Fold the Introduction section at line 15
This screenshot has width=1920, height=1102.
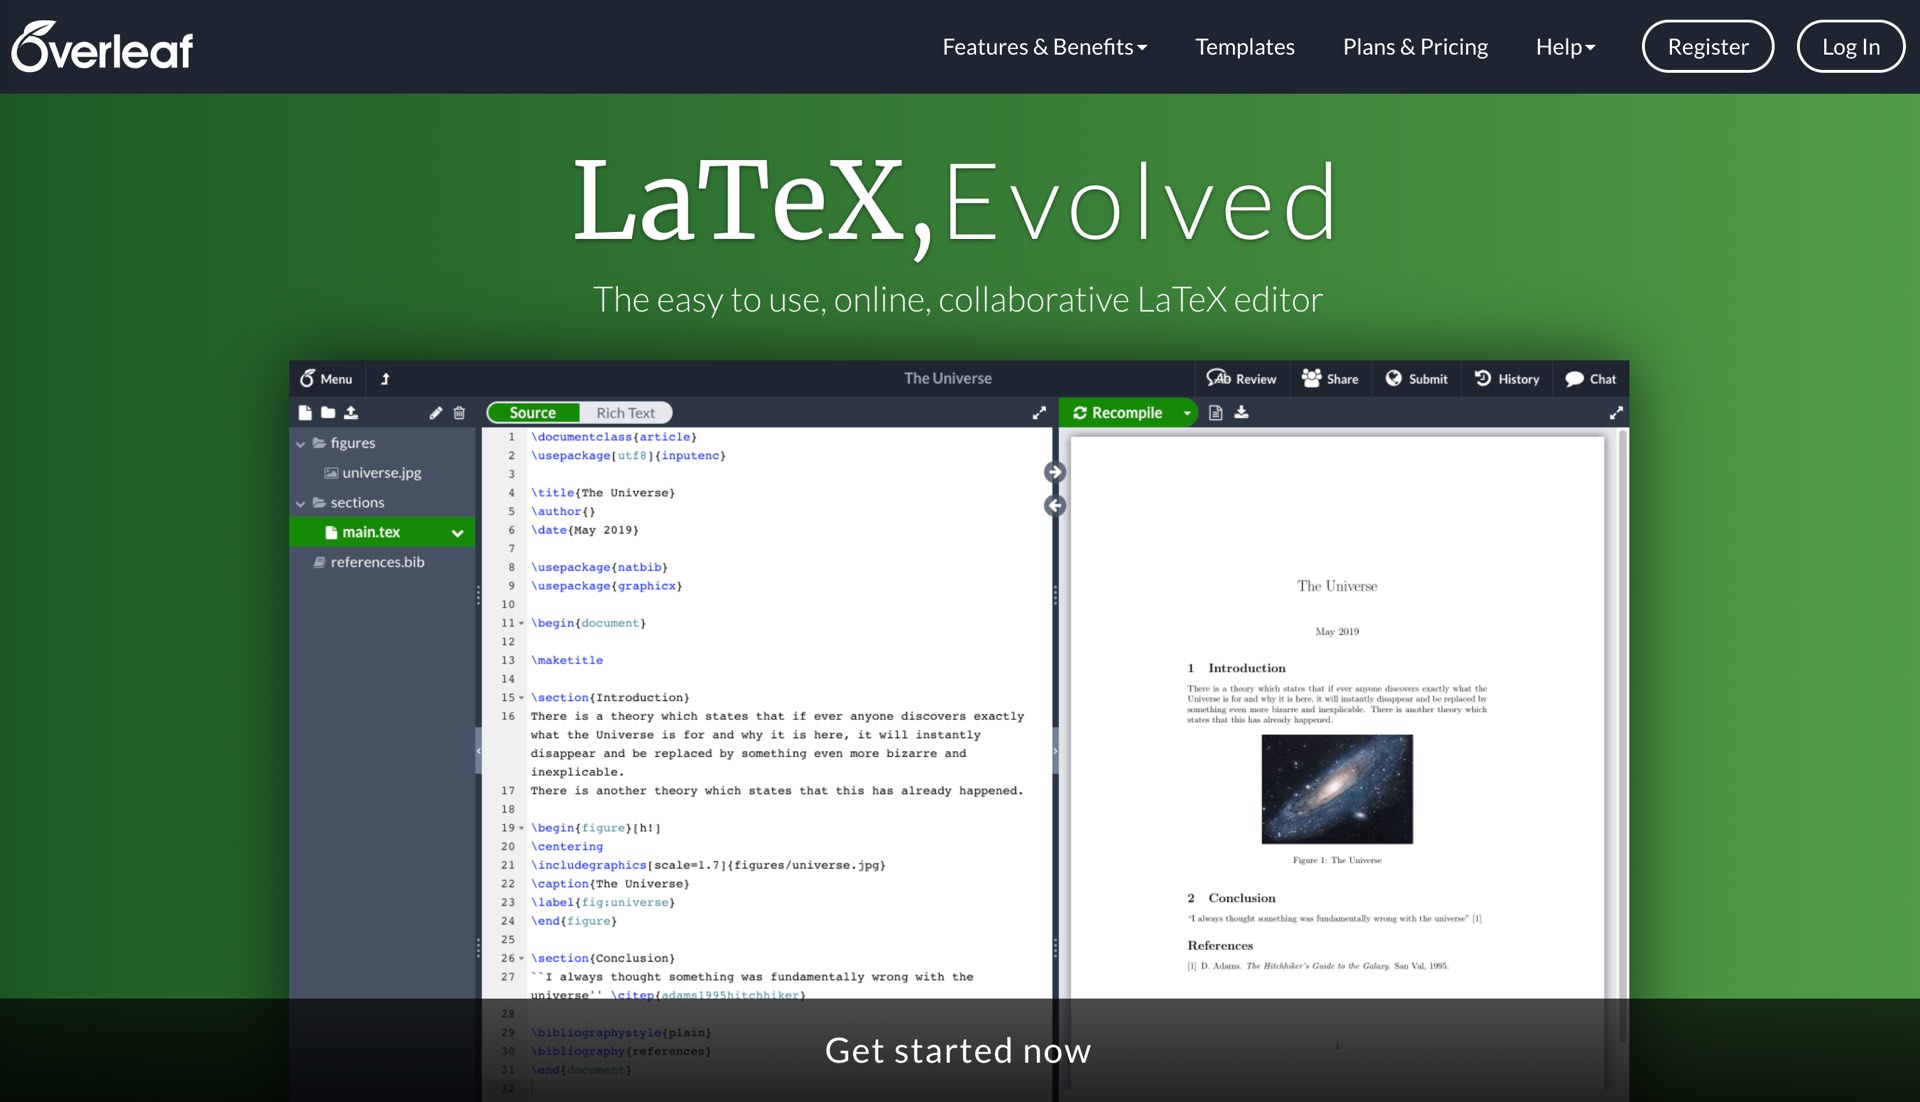(x=521, y=698)
